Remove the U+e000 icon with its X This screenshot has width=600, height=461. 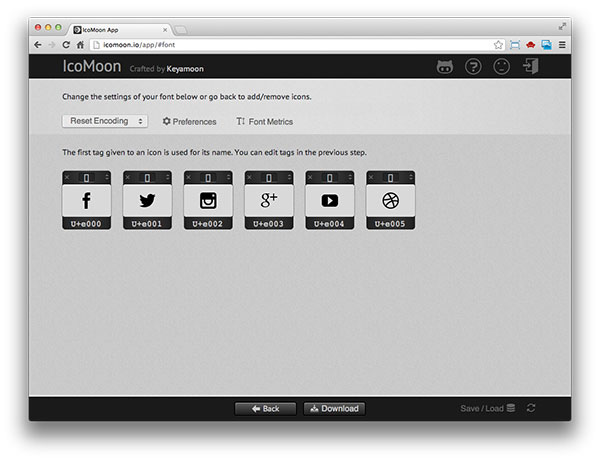[67, 177]
